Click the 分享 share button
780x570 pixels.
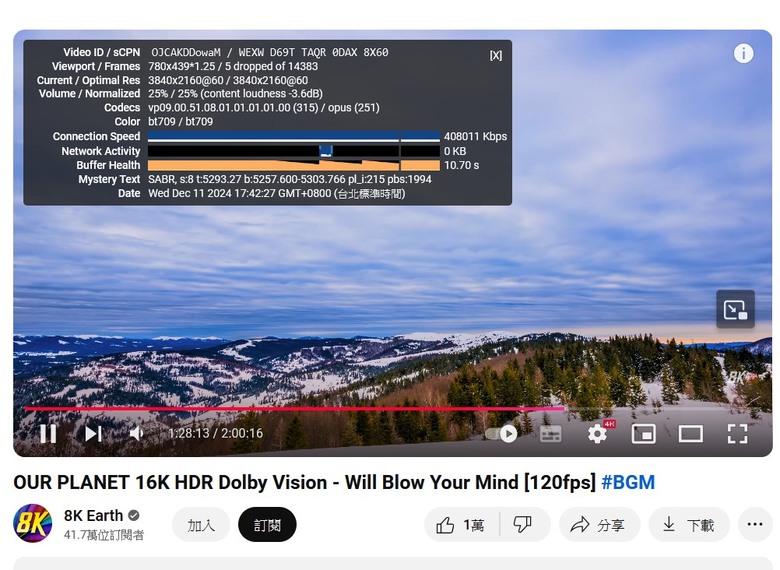click(599, 525)
